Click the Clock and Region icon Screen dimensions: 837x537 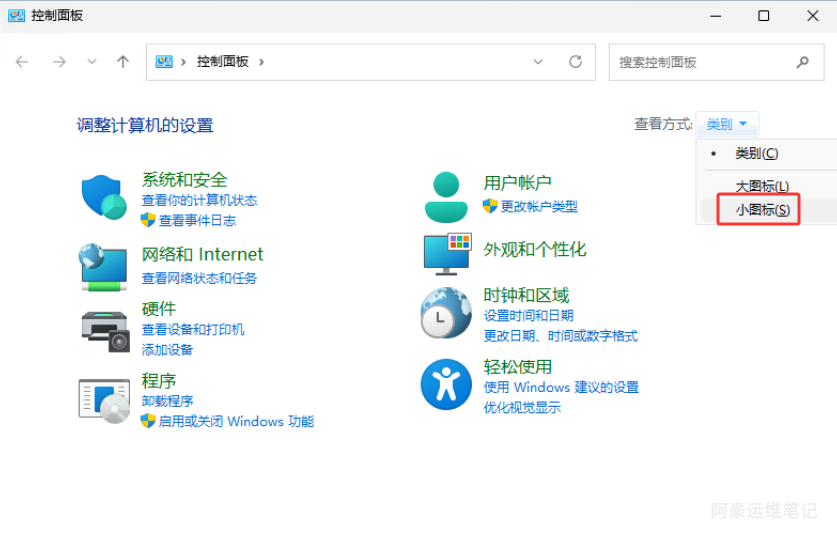446,313
